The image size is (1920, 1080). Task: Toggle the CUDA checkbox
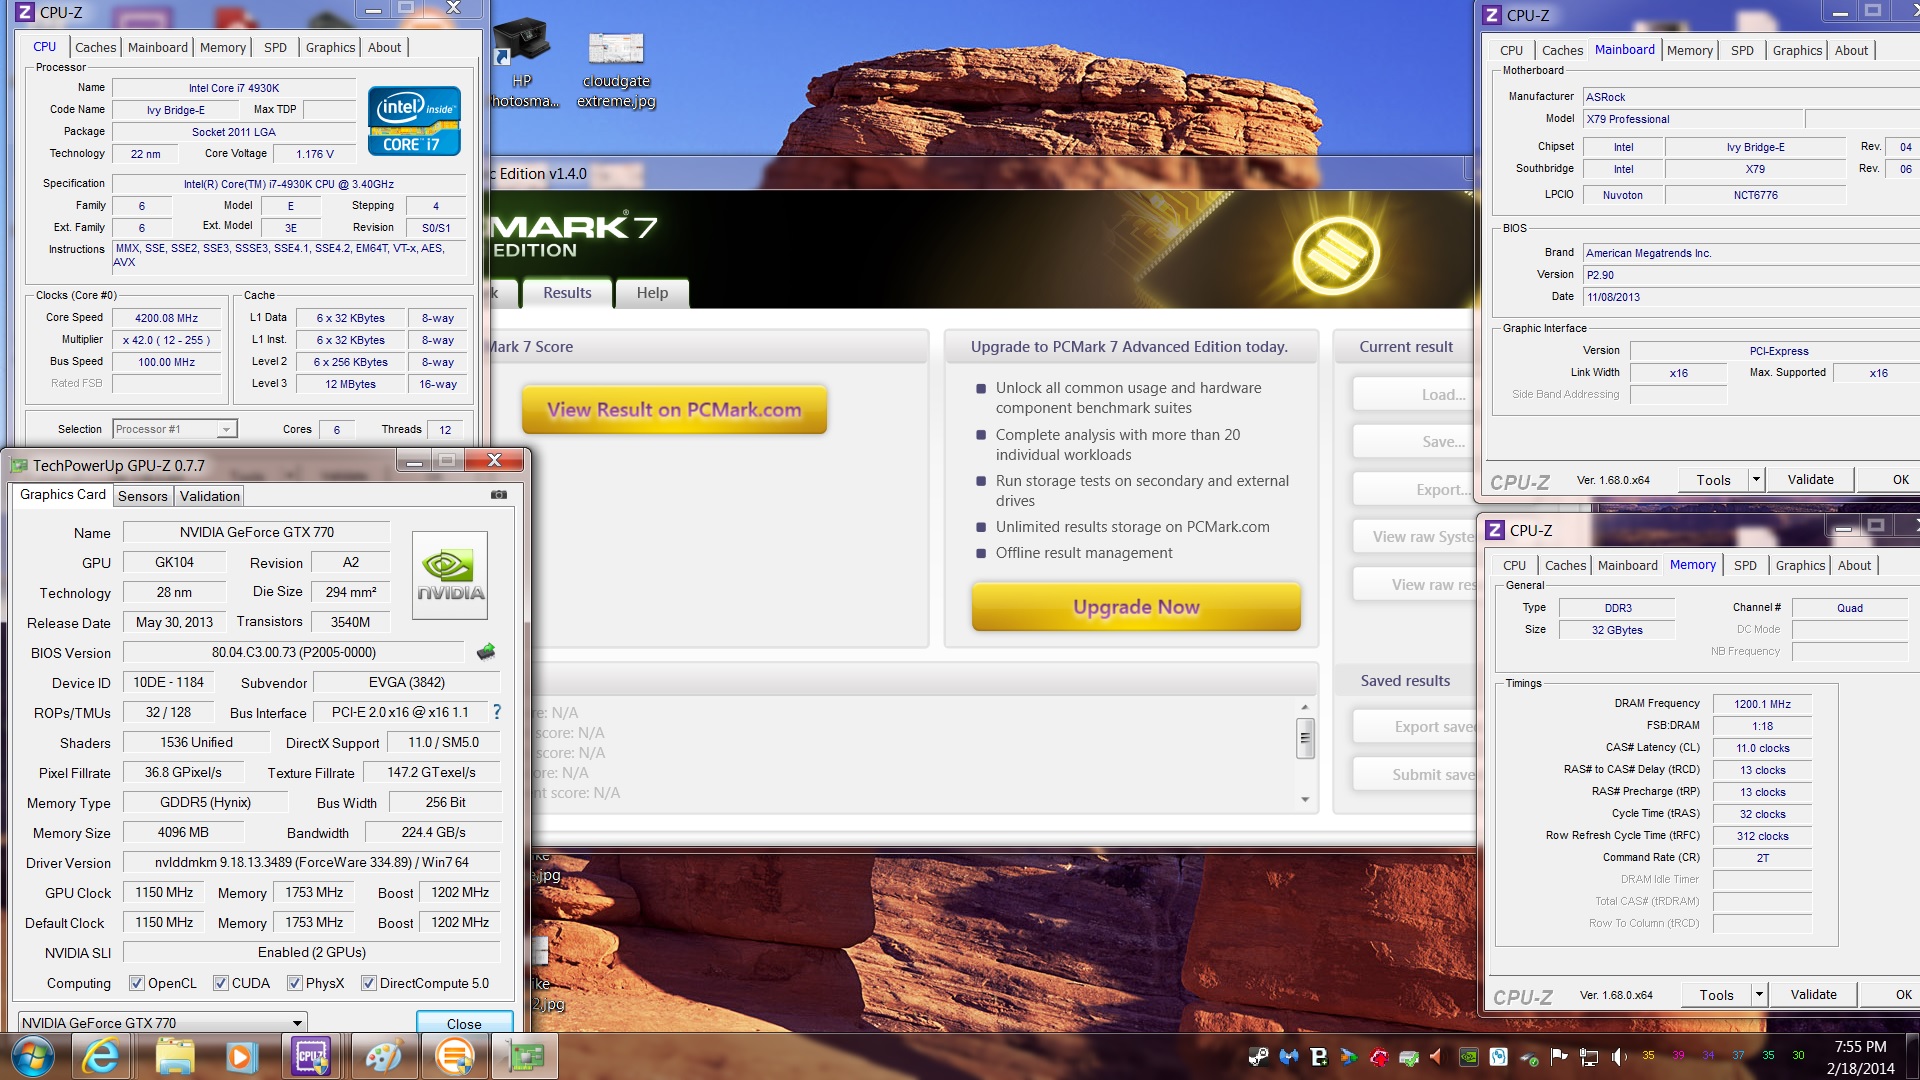[x=221, y=983]
